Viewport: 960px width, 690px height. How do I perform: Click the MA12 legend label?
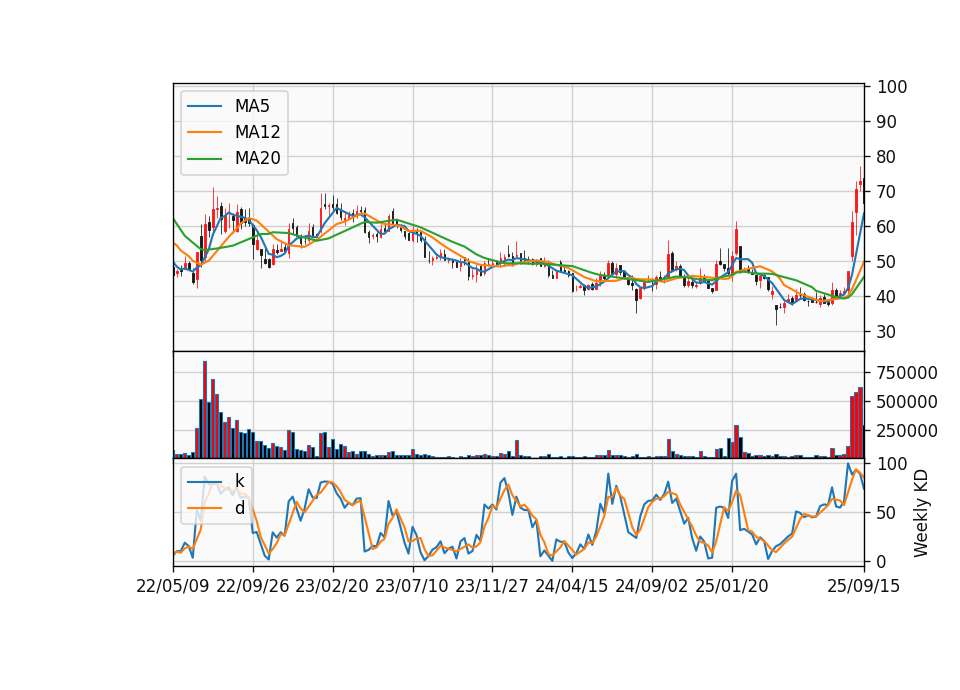coord(257,132)
